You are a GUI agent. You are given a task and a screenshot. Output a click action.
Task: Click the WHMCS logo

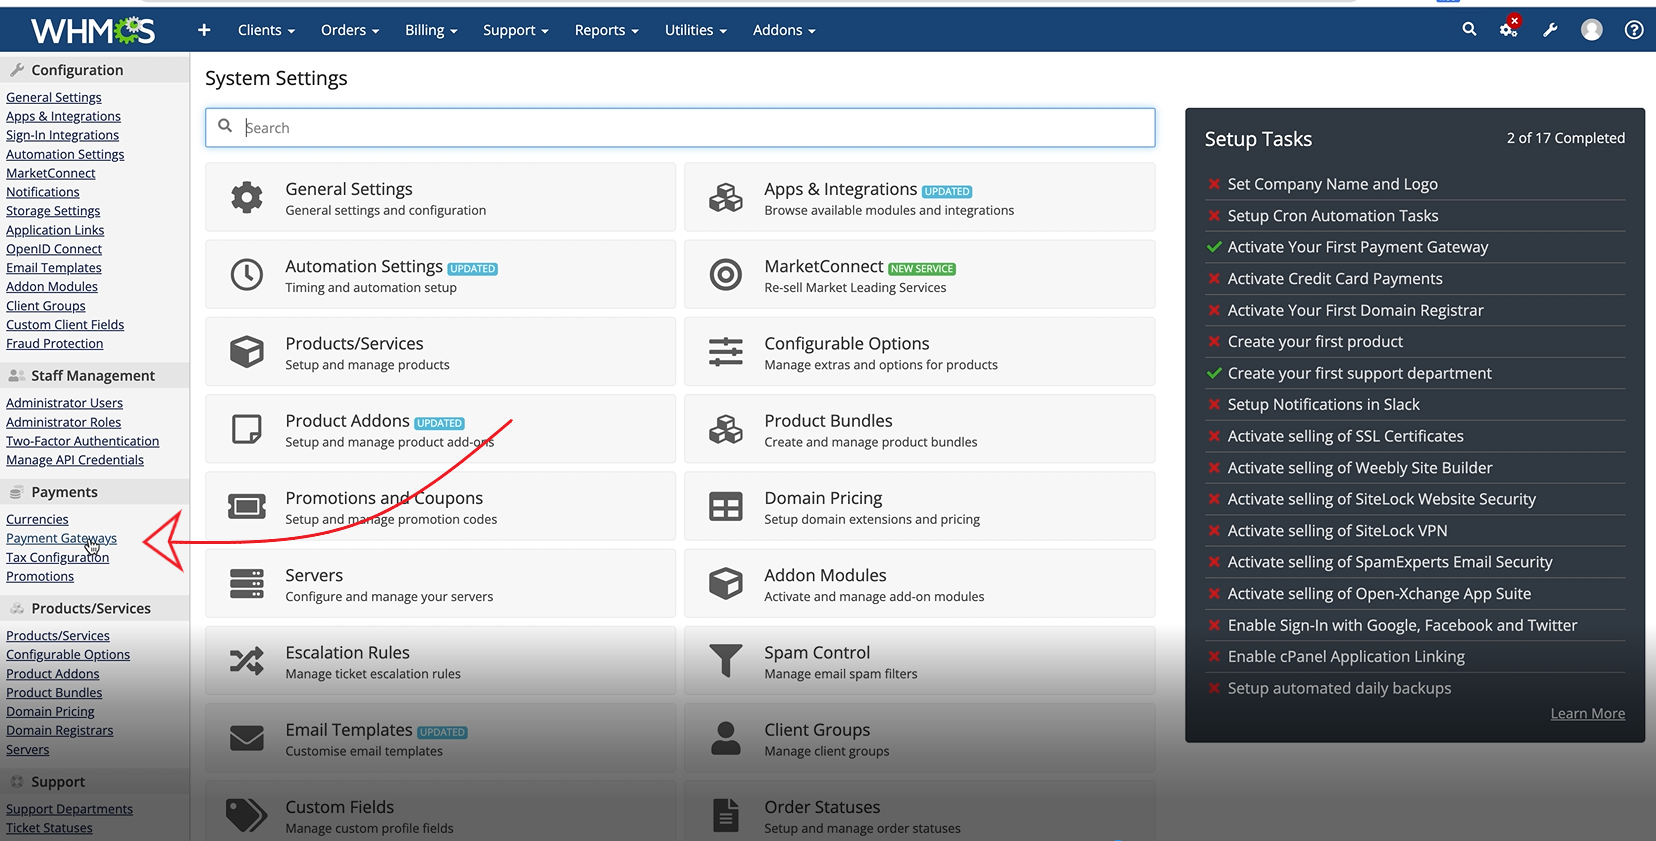[x=93, y=31]
